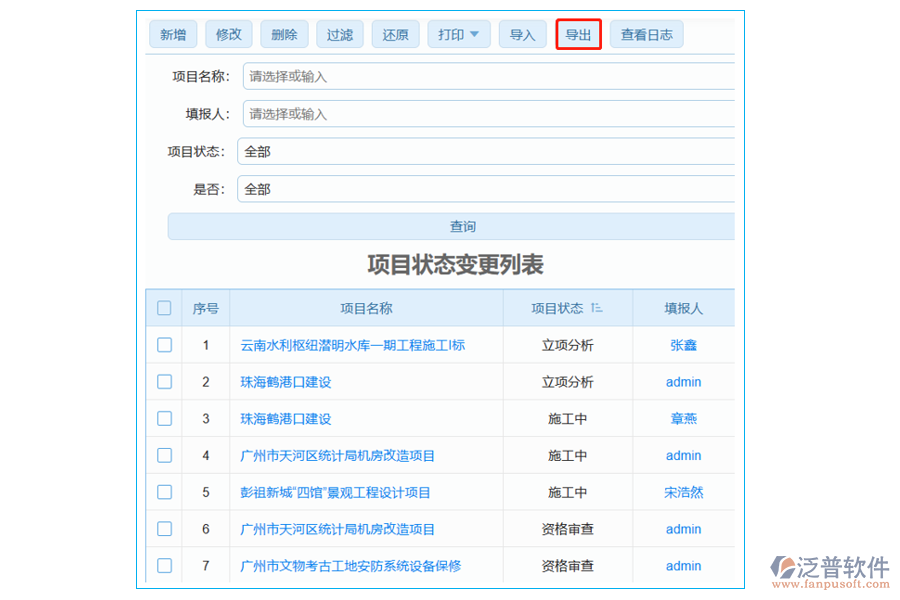This screenshot has height=600, width=900.
Task: Click 删除 to remove selected records
Action: tap(284, 33)
